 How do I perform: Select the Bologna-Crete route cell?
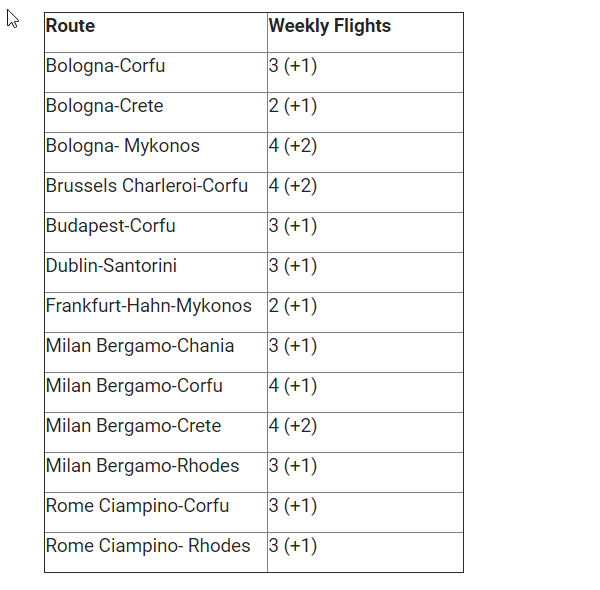pyautogui.click(x=156, y=112)
